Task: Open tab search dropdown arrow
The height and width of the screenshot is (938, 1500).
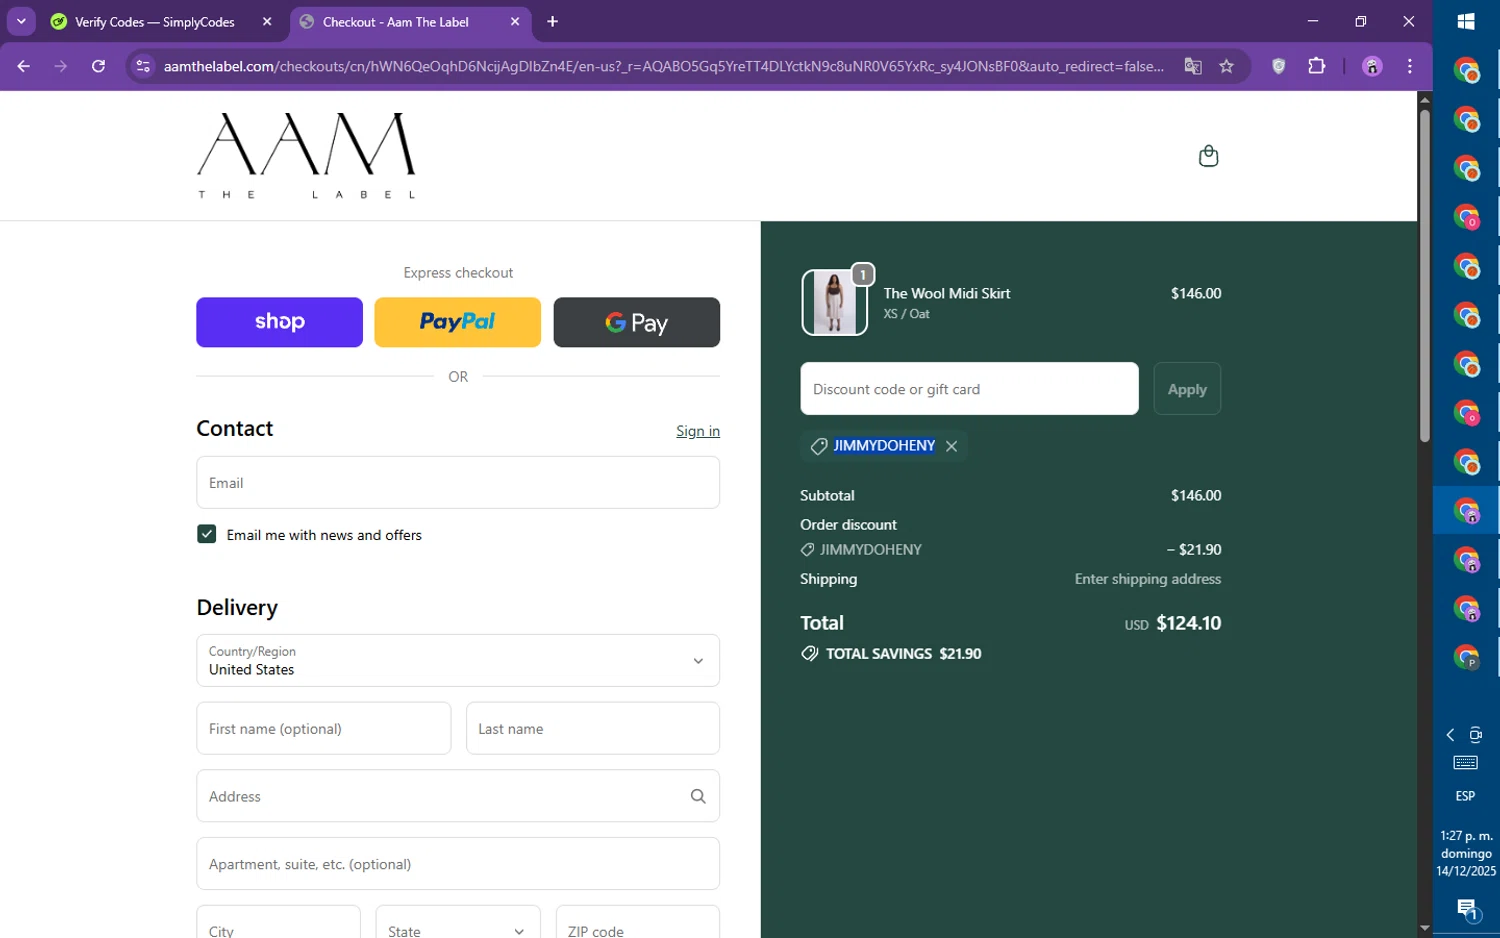Action: point(21,21)
